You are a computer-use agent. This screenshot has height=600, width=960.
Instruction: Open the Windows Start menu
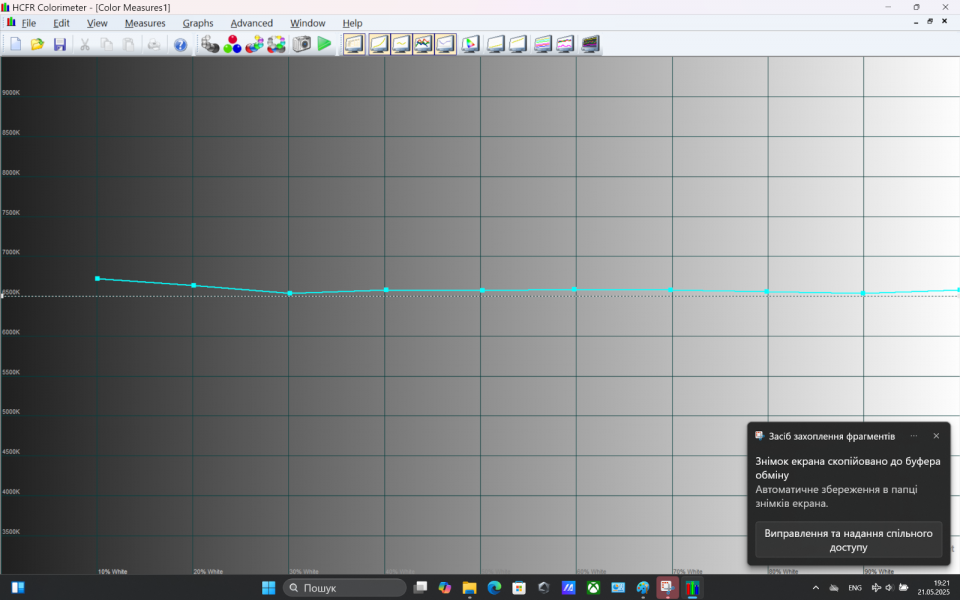coord(268,588)
